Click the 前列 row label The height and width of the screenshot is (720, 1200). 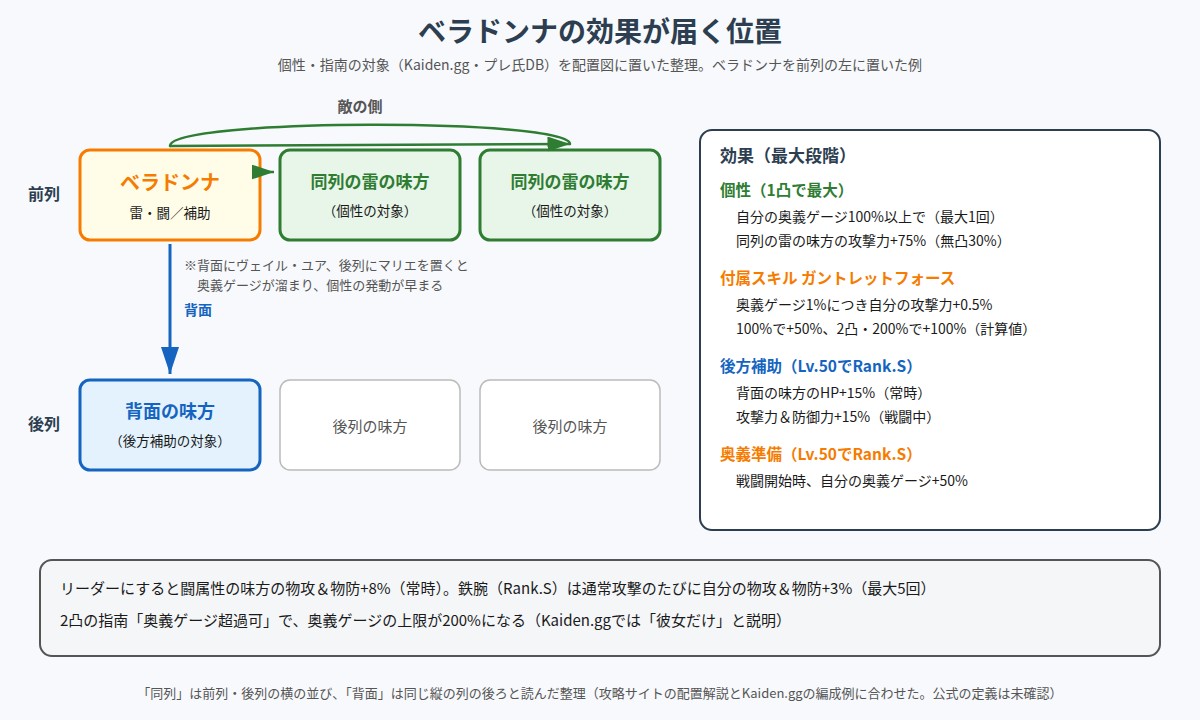(44, 195)
